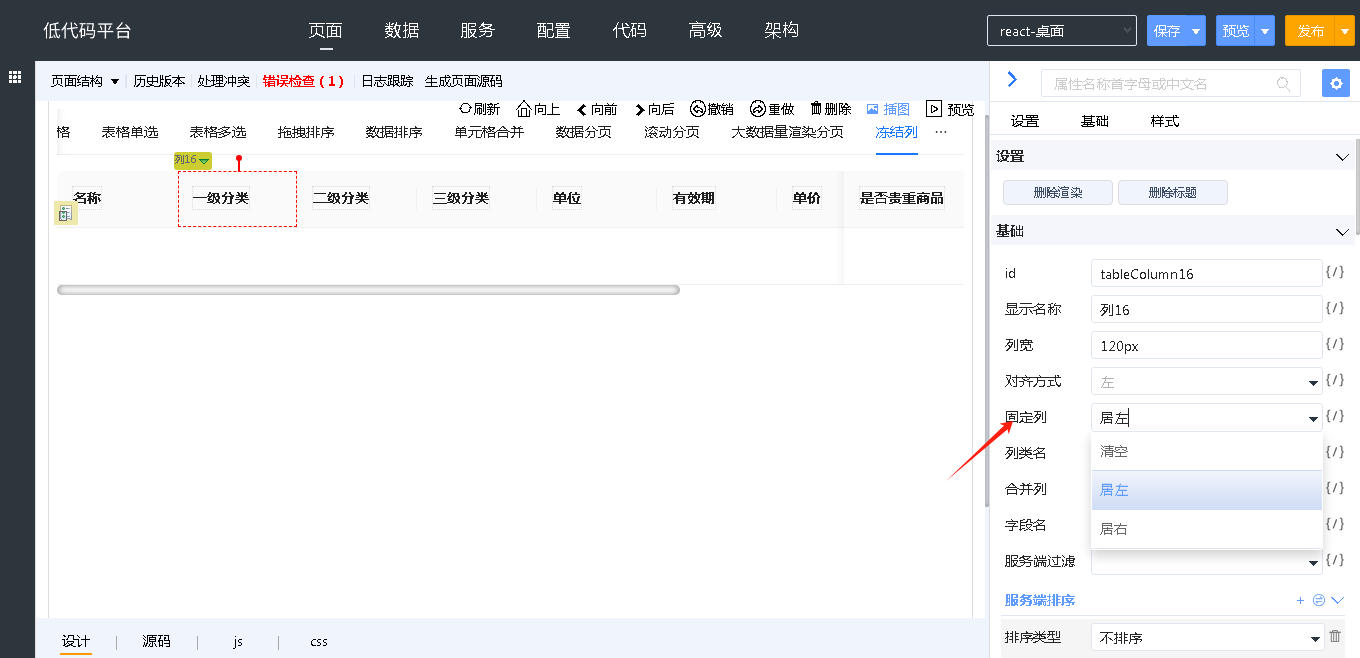Open the 配置 top menu
This screenshot has height=658, width=1360.
pos(554,31)
